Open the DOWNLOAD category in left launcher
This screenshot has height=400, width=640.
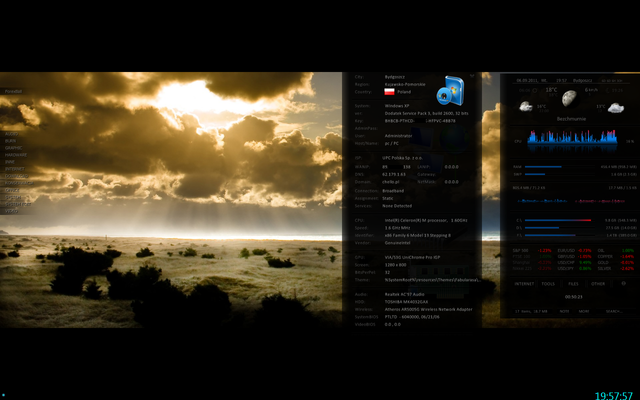pyautogui.click(x=16, y=176)
